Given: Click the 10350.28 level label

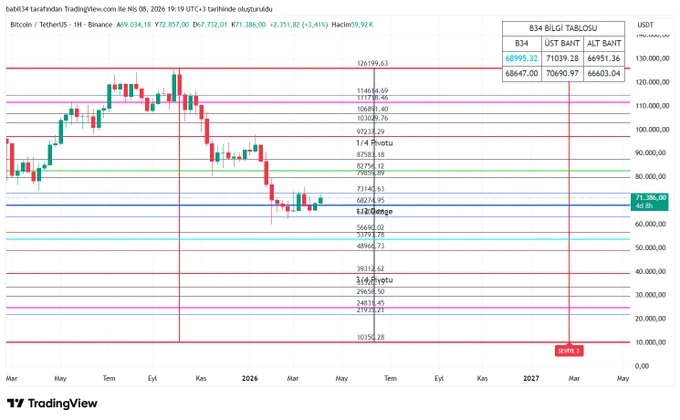Looking at the screenshot, I should 370,337.
